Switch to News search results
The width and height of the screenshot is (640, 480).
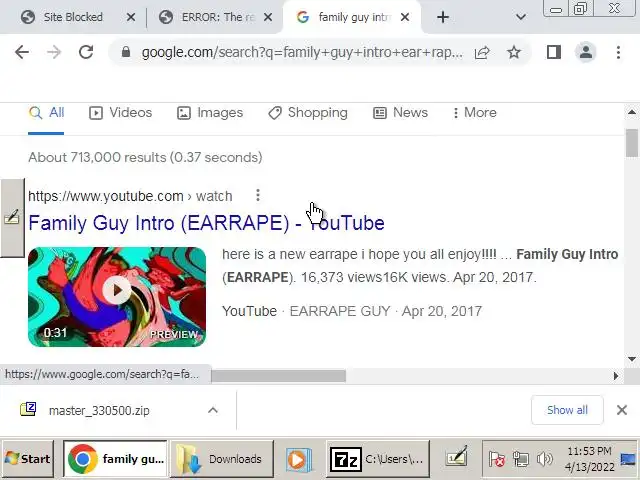click(400, 113)
